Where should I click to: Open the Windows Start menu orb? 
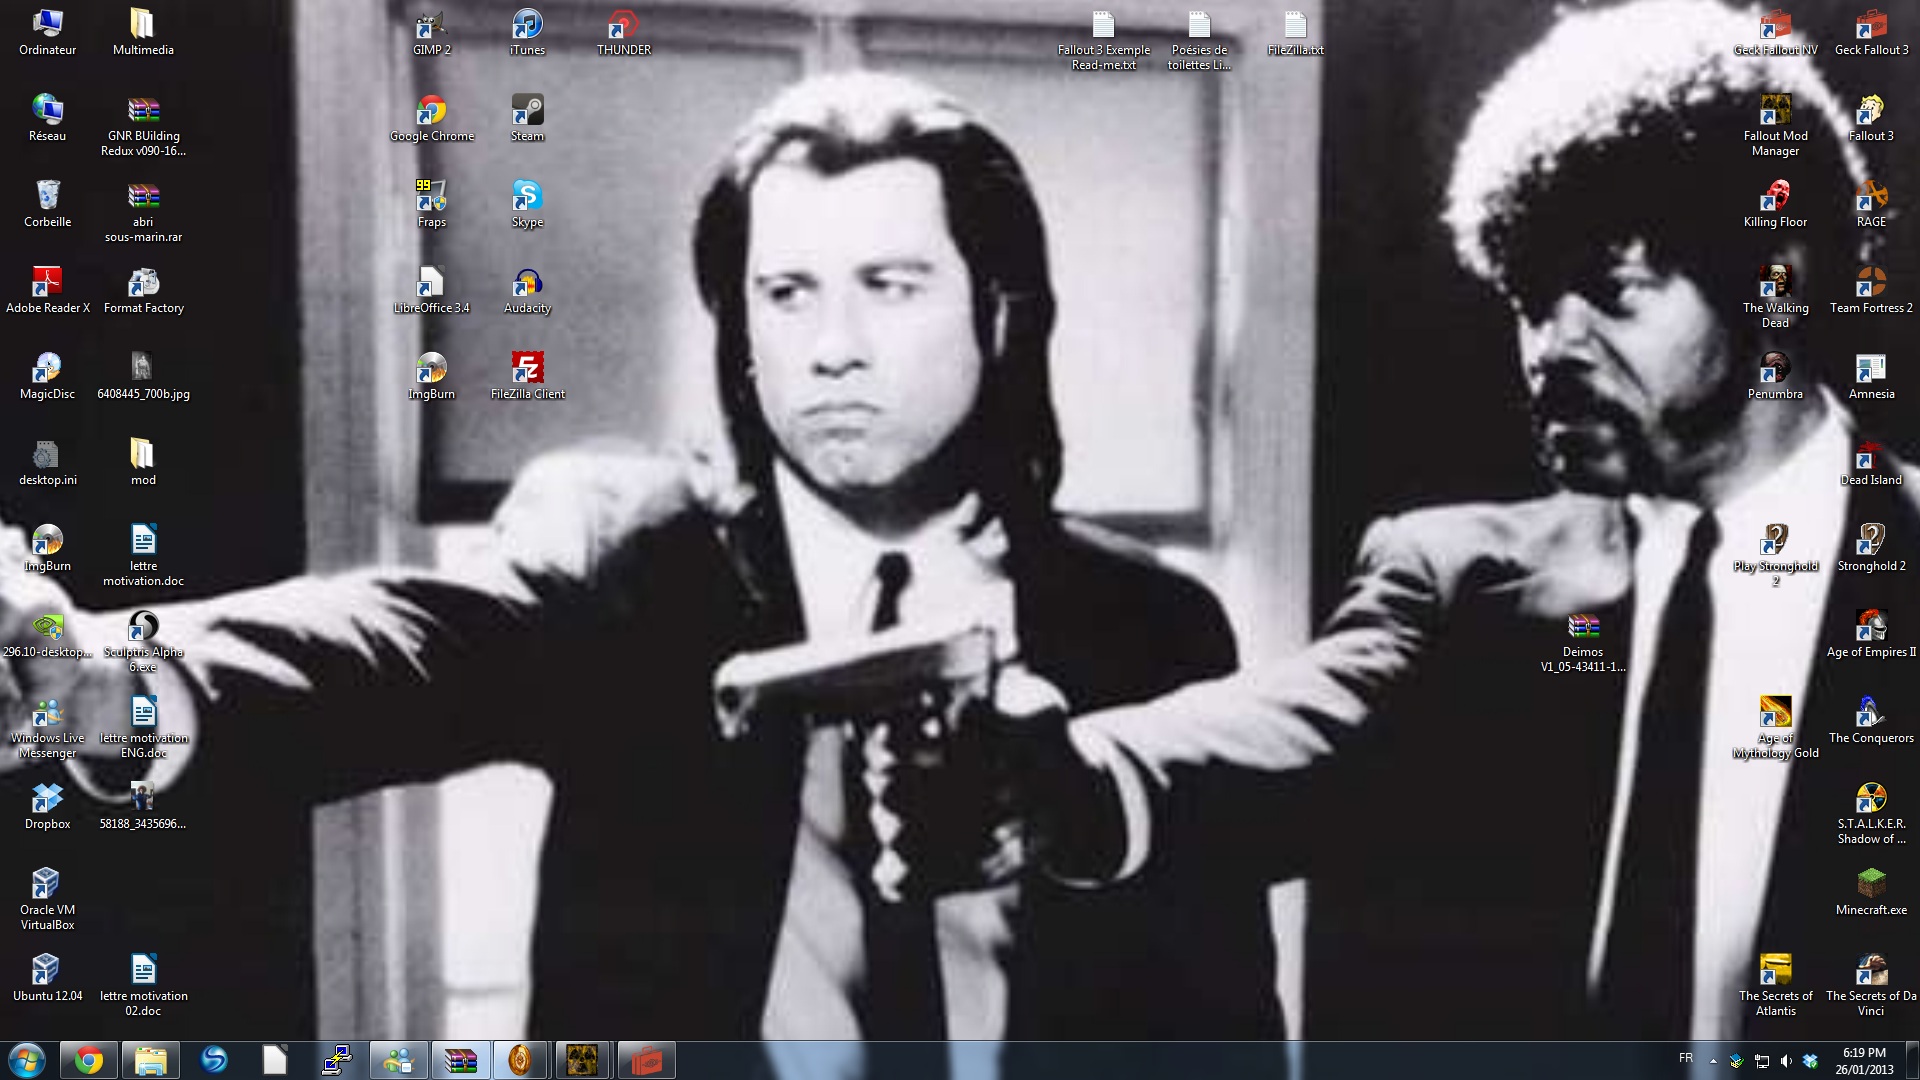[26, 1060]
